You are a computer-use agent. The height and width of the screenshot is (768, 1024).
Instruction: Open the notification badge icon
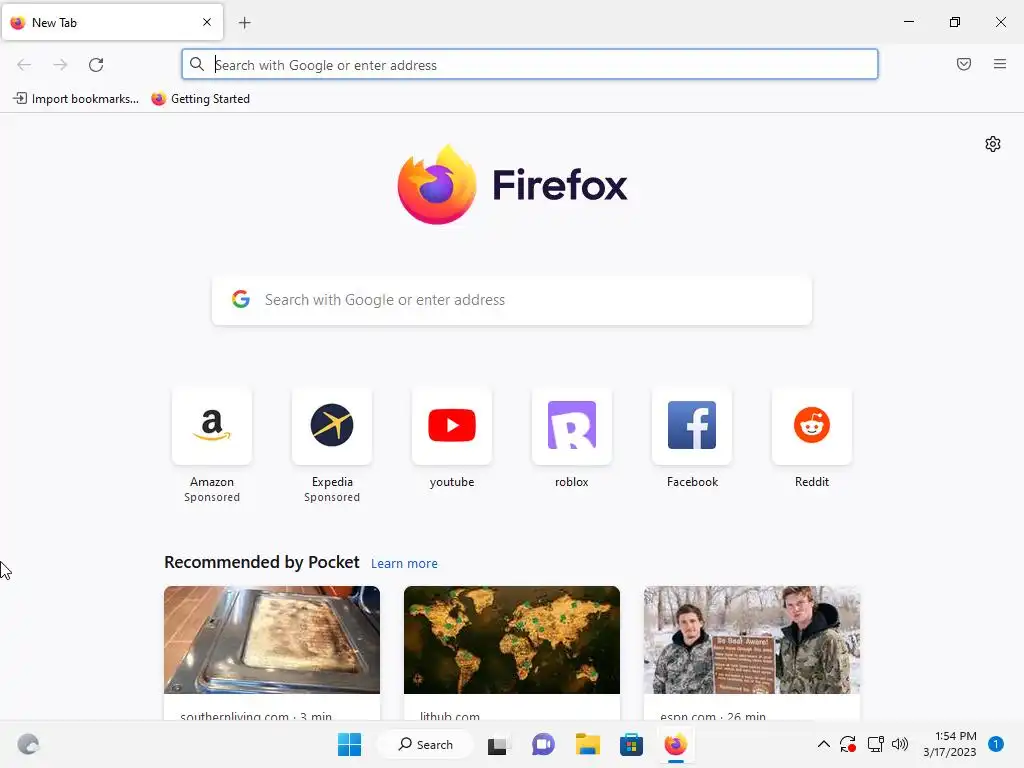pos(996,744)
